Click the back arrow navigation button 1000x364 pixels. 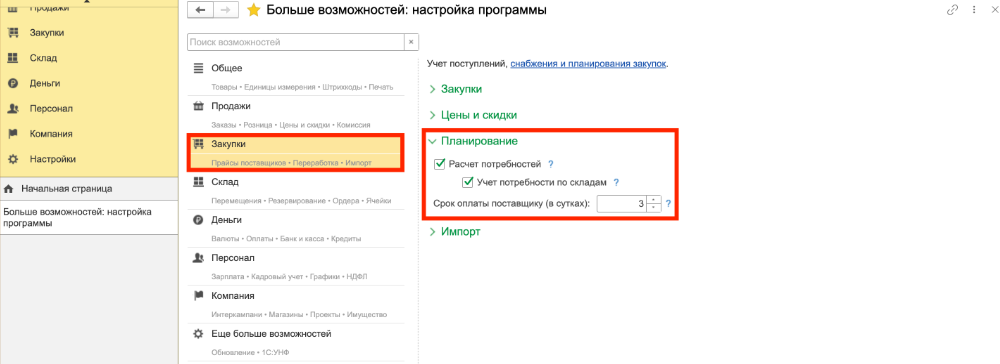[201, 10]
